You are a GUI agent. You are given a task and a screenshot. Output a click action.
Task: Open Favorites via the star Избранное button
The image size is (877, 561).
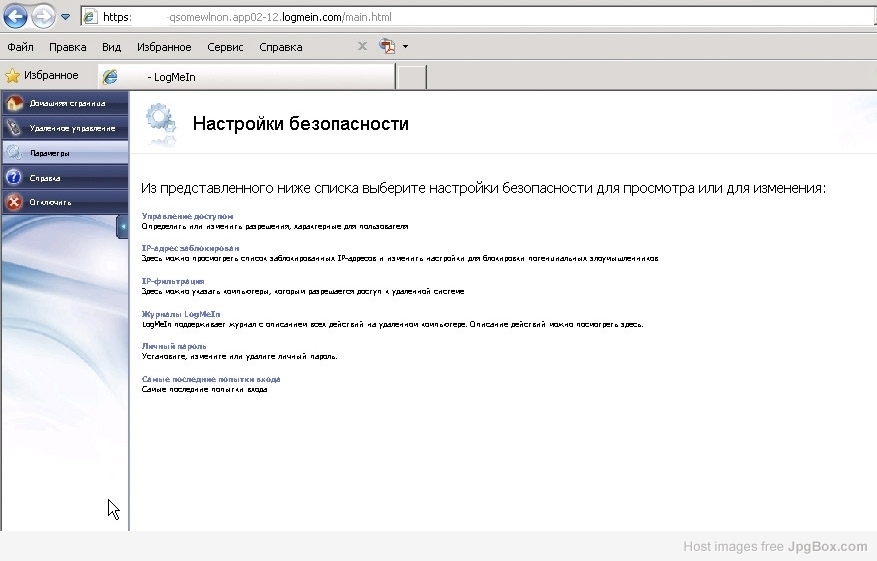42,76
